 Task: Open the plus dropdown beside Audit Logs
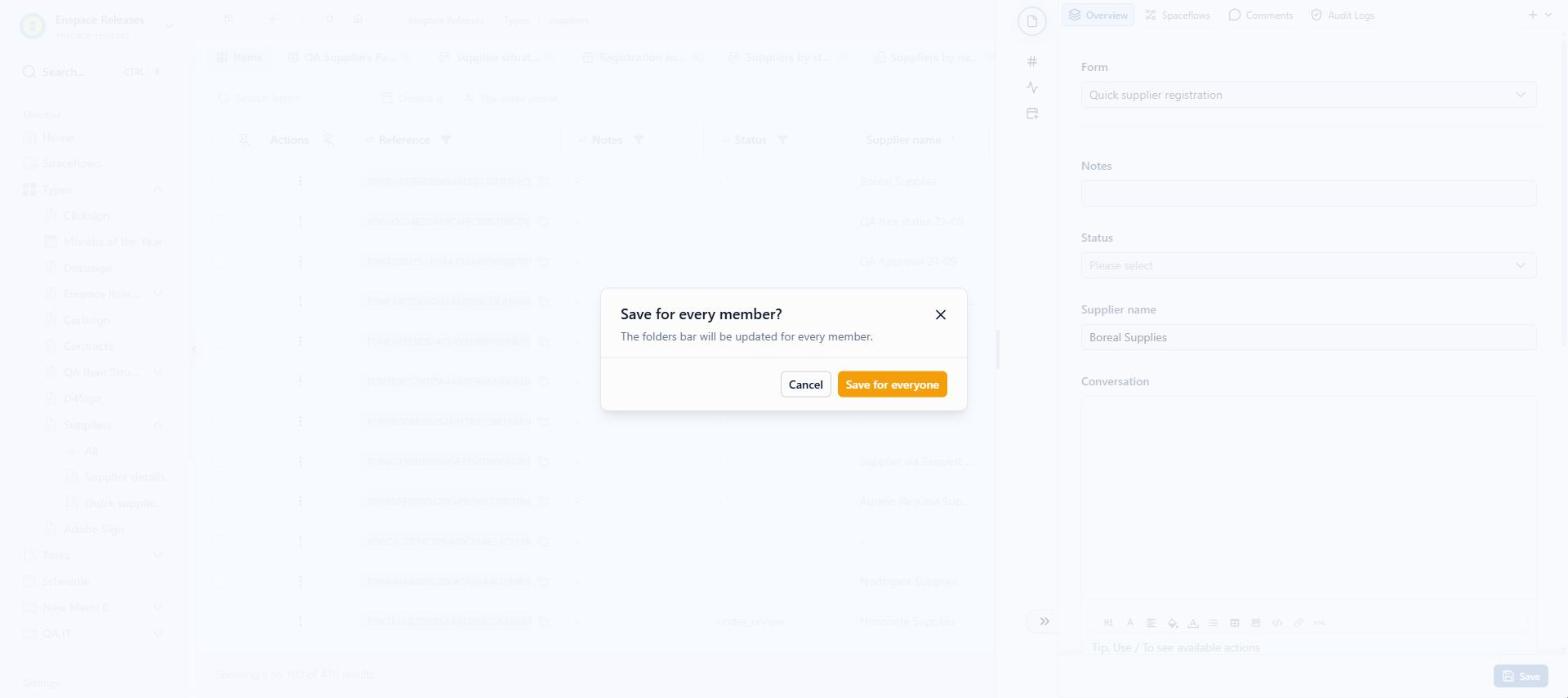click(1538, 15)
